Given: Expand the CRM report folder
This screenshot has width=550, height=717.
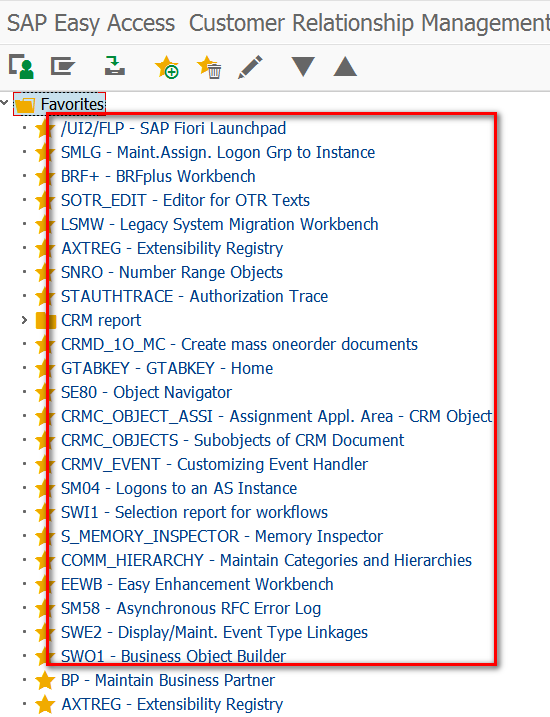Looking at the screenshot, I should pyautogui.click(x=24, y=320).
